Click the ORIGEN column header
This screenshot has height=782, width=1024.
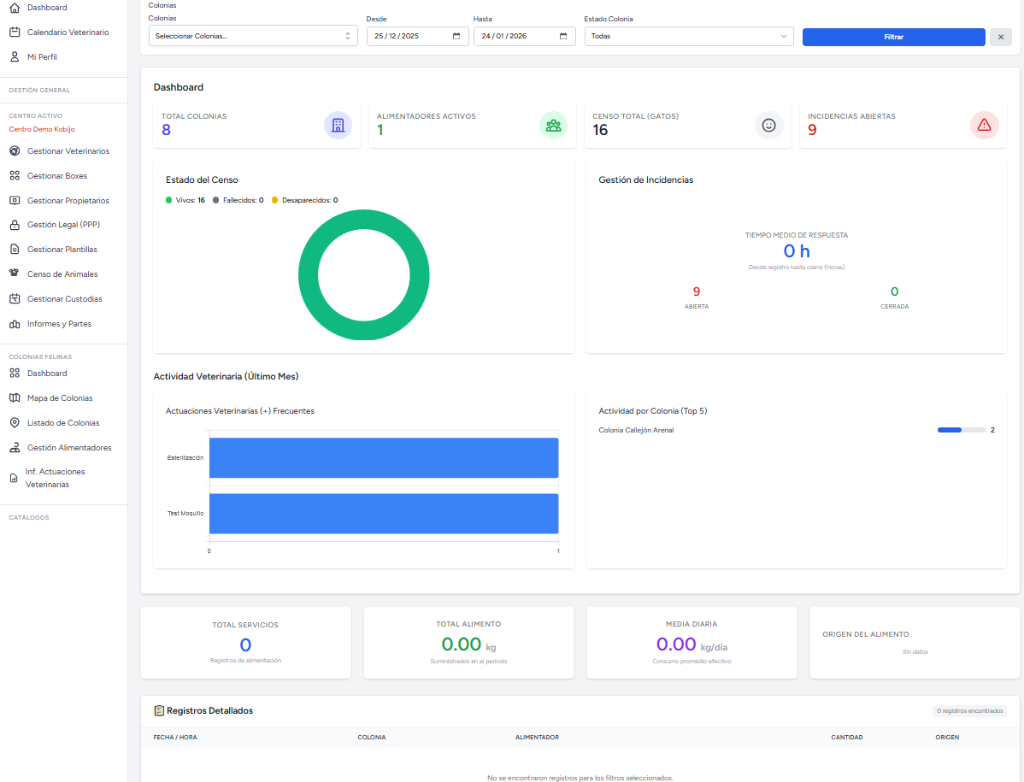947,738
